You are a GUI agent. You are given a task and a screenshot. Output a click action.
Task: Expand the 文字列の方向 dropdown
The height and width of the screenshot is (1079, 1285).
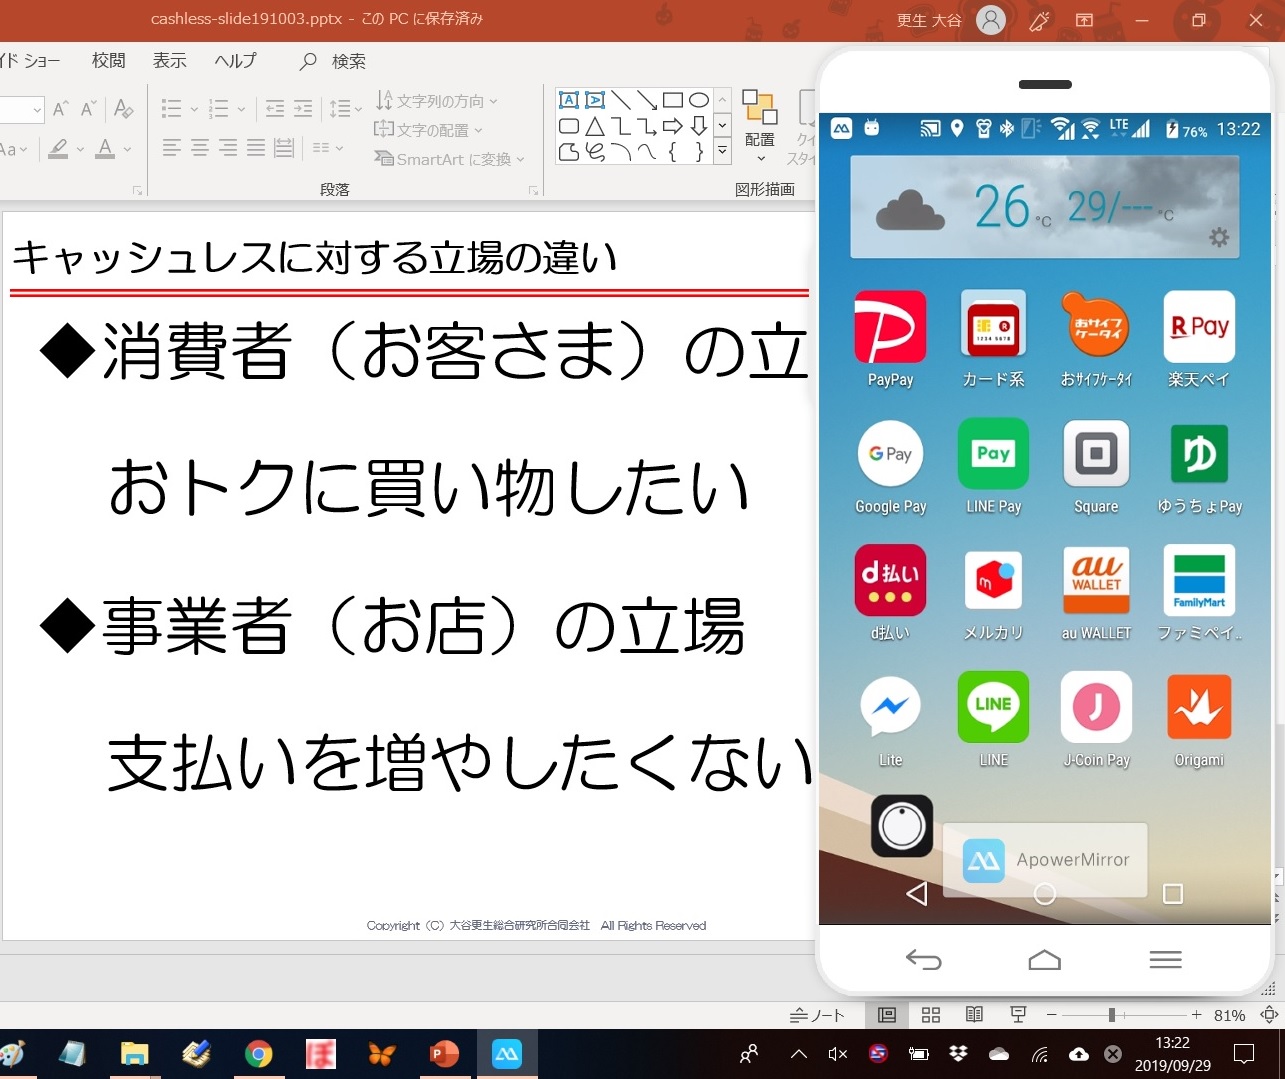(437, 101)
